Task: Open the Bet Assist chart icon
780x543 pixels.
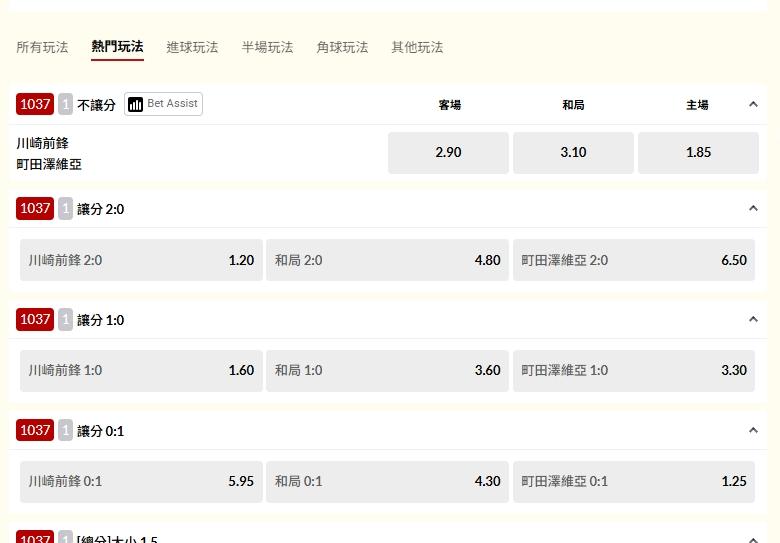Action: 136,104
